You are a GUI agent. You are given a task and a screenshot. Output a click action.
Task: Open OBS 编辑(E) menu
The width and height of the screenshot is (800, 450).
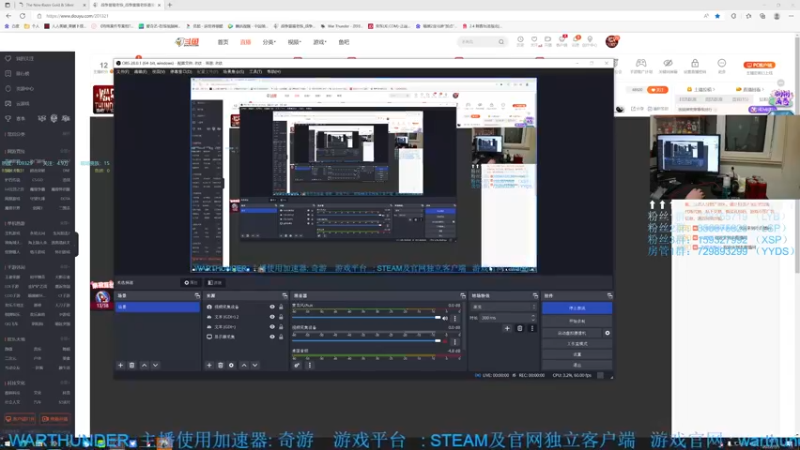[x=140, y=72]
